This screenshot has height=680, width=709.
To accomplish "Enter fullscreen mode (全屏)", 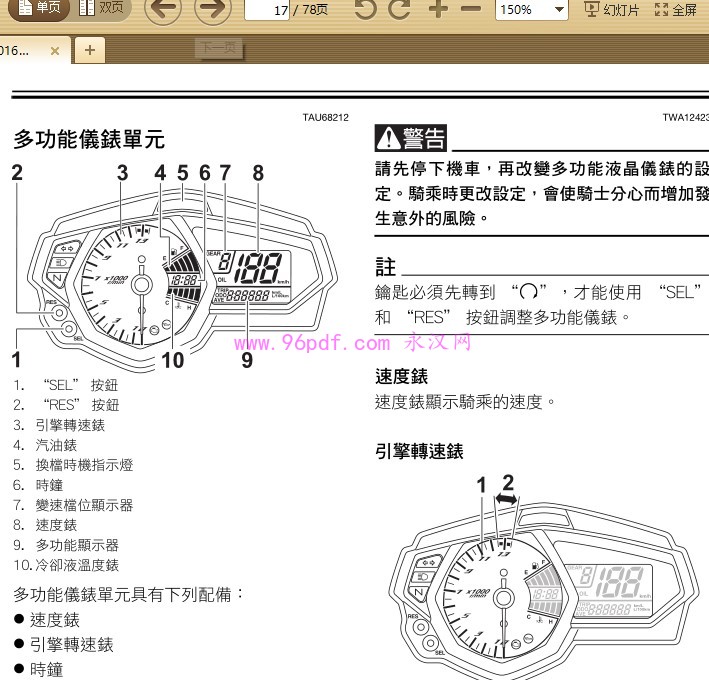I will click(675, 9).
